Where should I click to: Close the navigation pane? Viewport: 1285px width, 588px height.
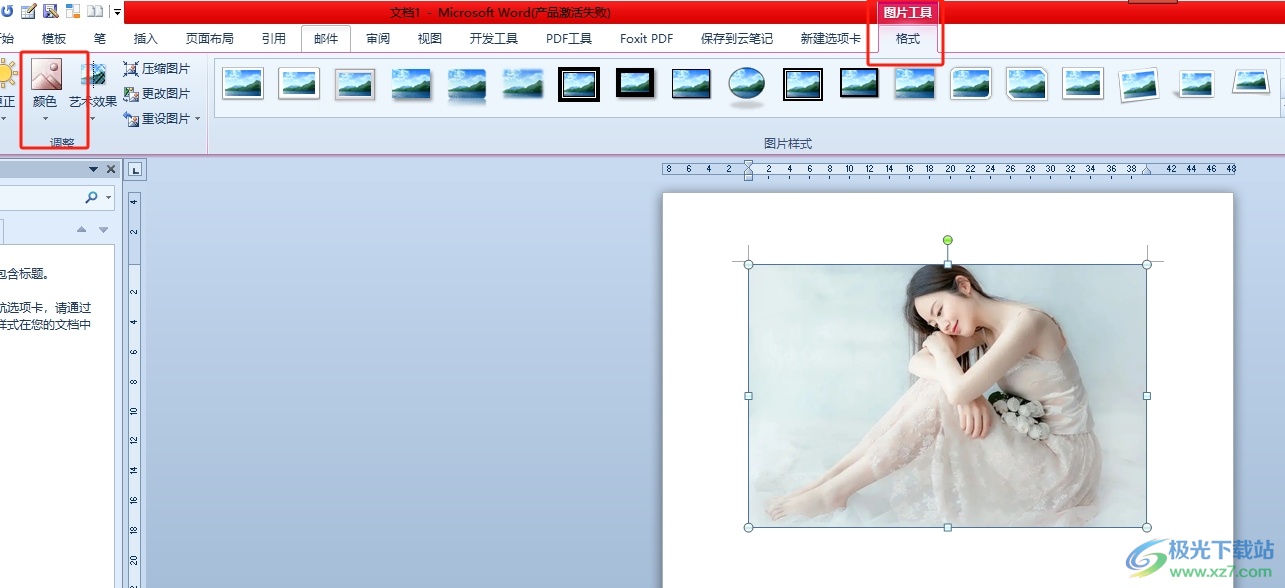[x=111, y=170]
